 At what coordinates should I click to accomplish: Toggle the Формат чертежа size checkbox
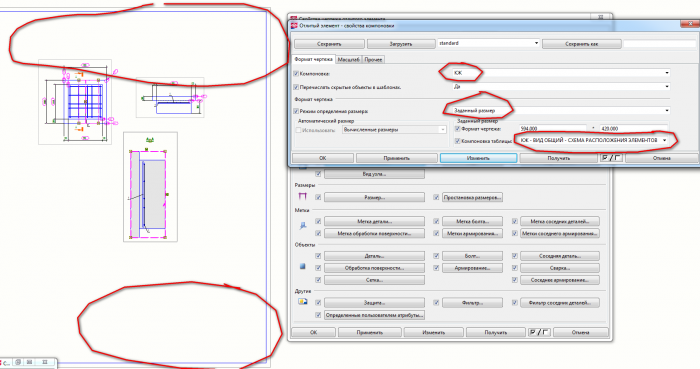(457, 129)
